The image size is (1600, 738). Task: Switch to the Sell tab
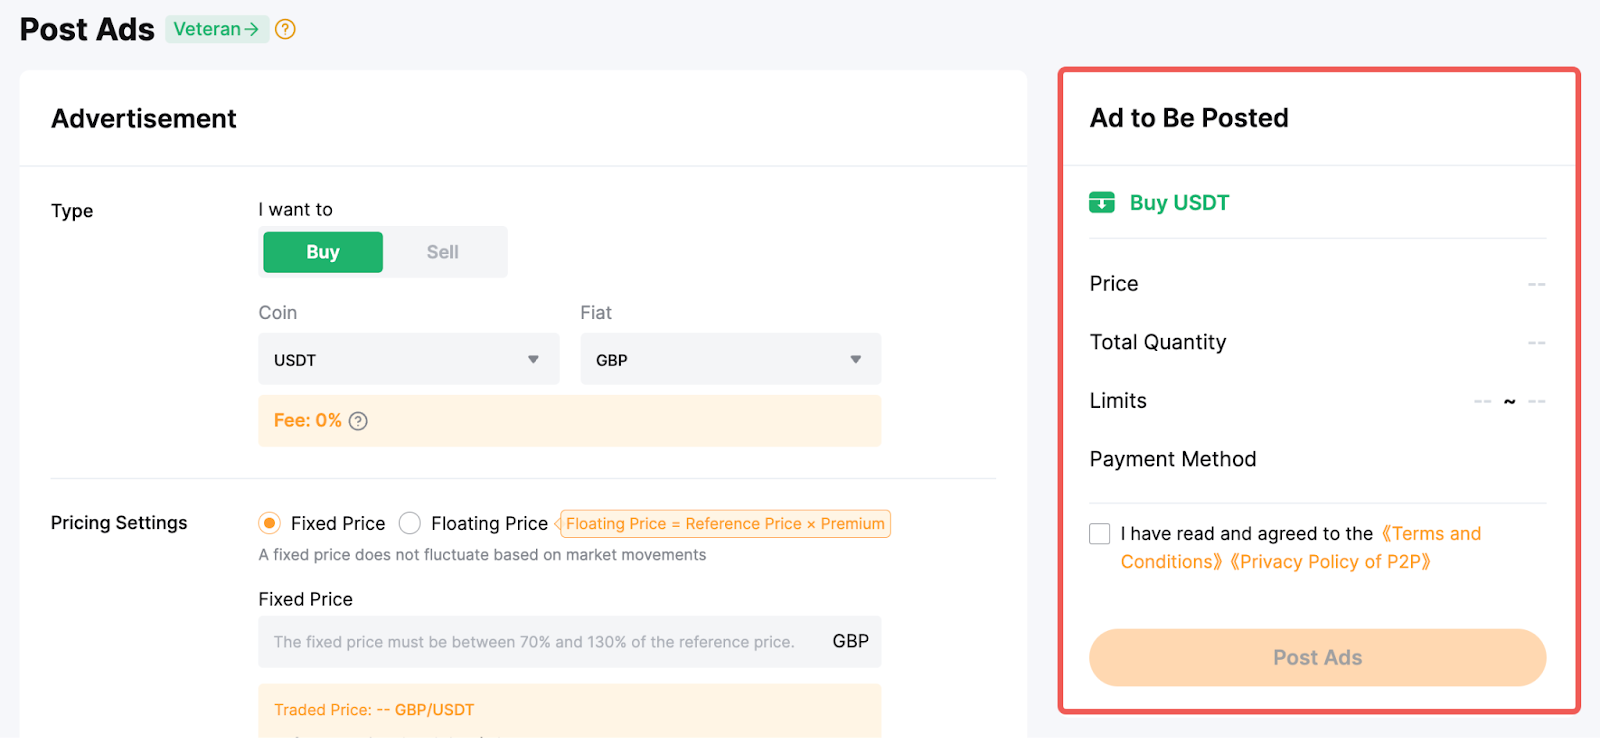(x=442, y=252)
